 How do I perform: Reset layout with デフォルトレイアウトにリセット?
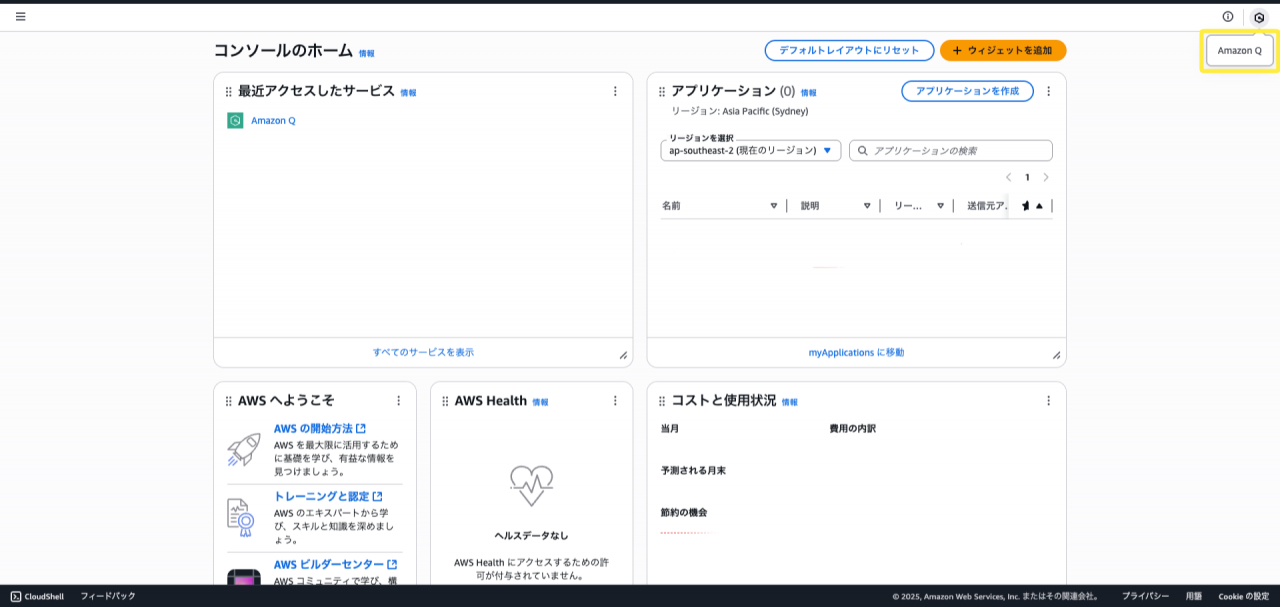[848, 50]
